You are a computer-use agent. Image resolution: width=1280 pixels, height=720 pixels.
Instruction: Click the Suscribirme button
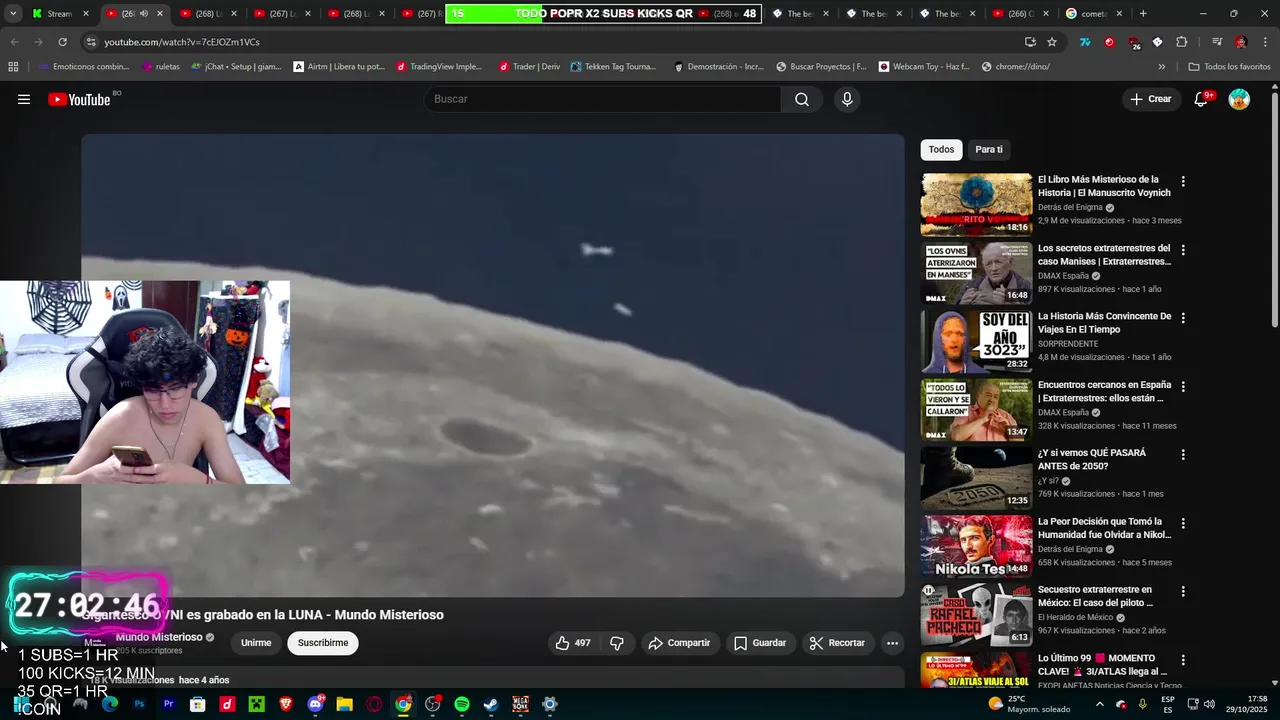click(x=323, y=643)
